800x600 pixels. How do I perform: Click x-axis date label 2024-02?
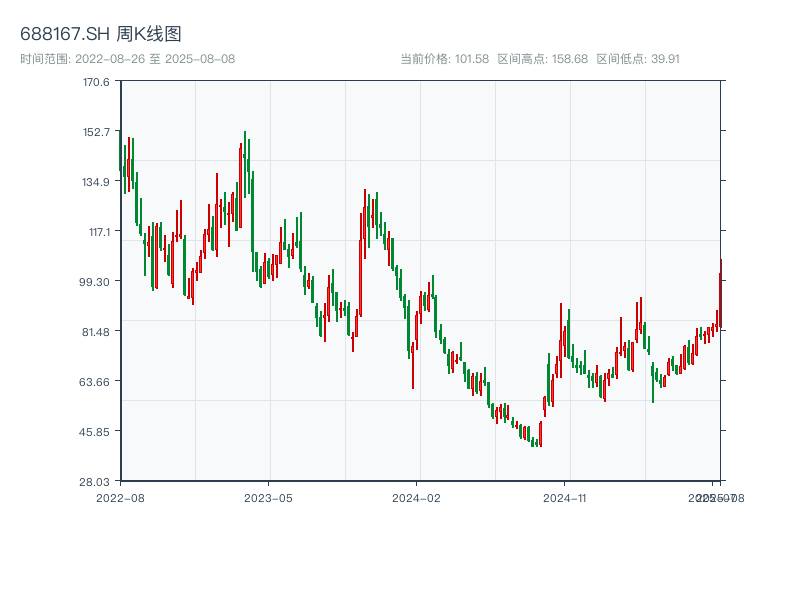(x=416, y=498)
